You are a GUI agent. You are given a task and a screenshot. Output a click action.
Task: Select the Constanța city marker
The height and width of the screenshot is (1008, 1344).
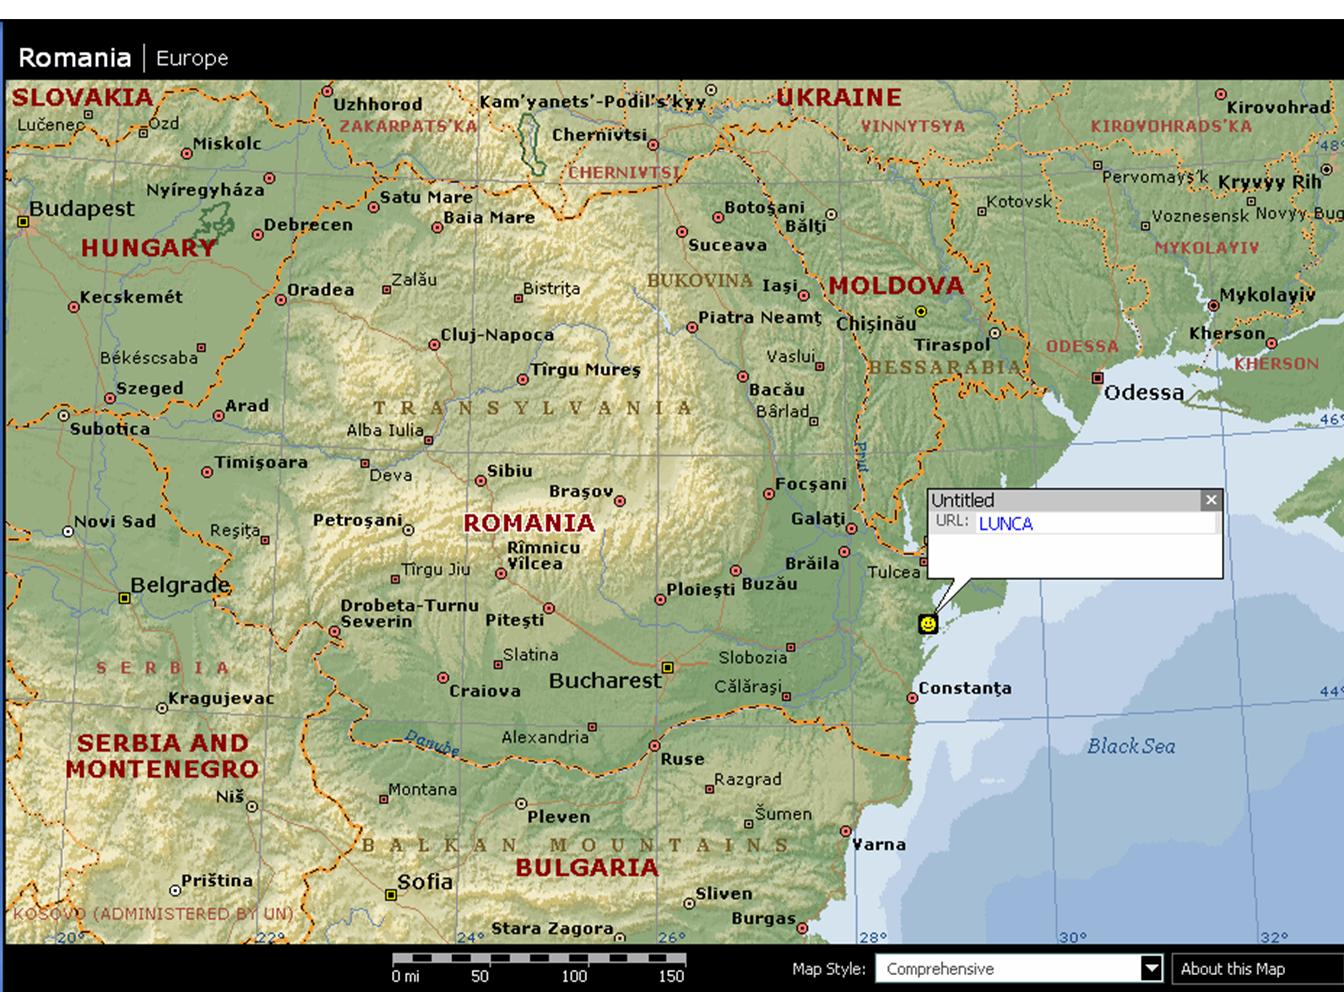click(x=912, y=698)
